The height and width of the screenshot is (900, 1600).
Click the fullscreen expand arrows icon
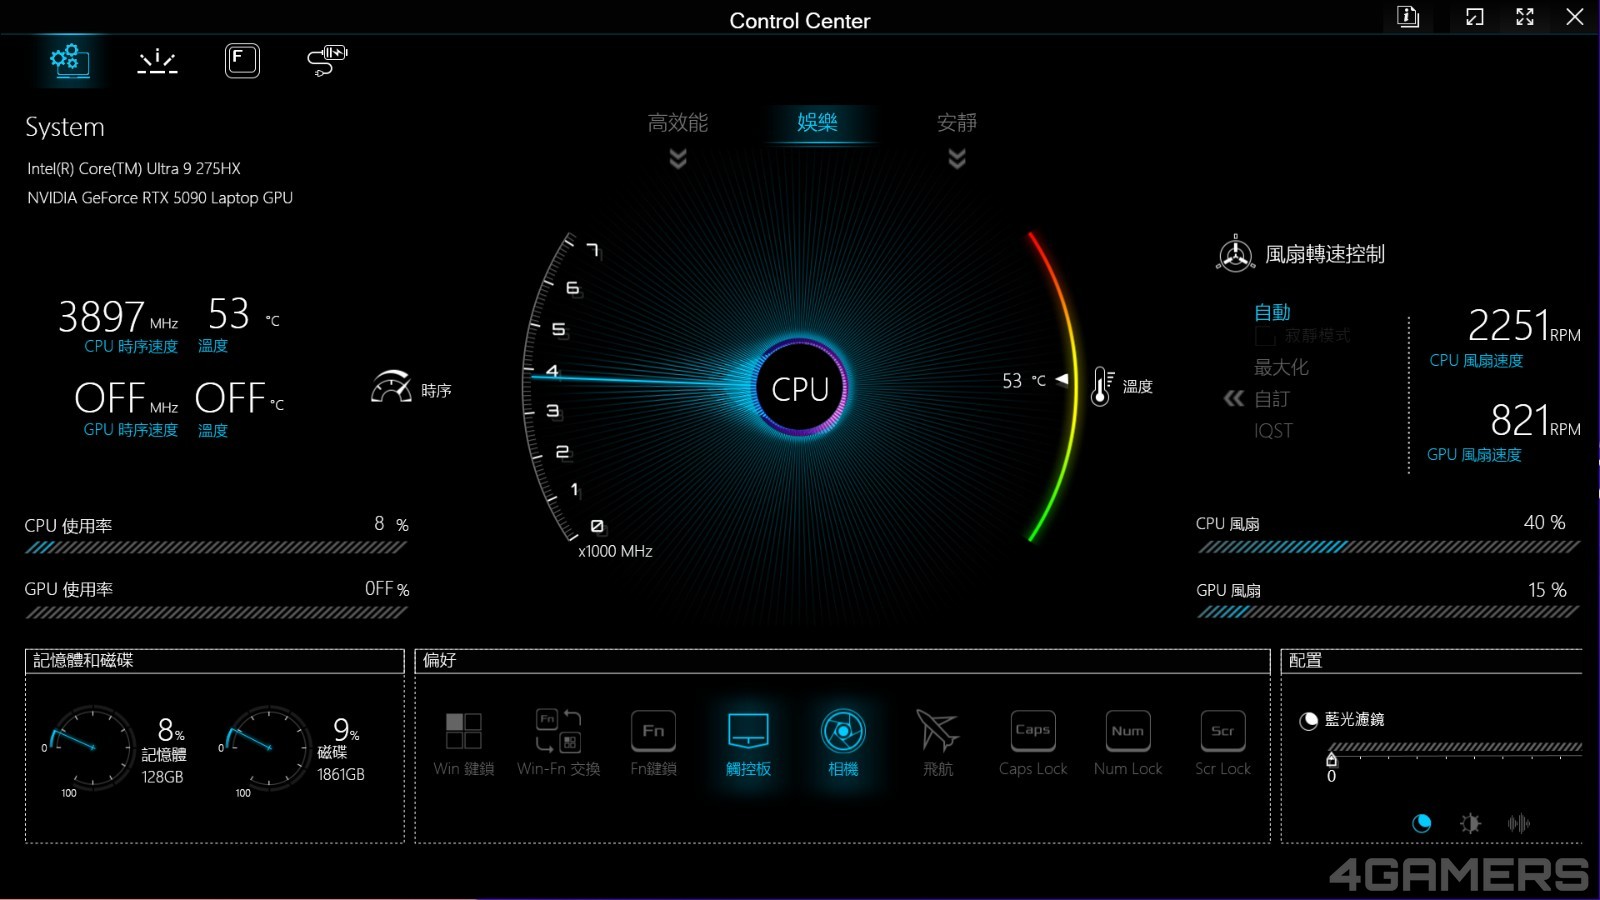[1525, 17]
